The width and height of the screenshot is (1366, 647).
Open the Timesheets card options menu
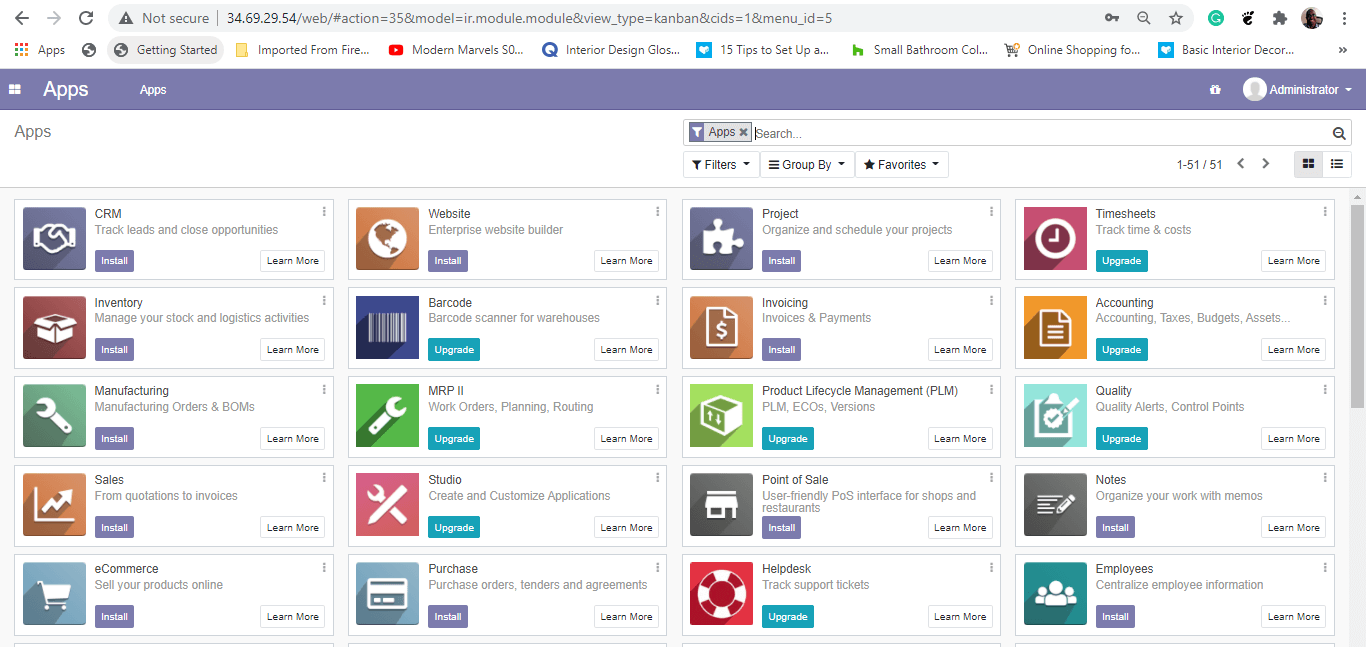(x=1325, y=212)
